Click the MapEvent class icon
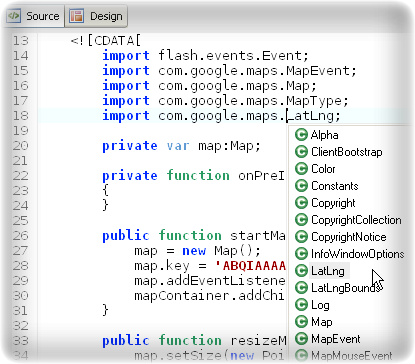 [301, 339]
